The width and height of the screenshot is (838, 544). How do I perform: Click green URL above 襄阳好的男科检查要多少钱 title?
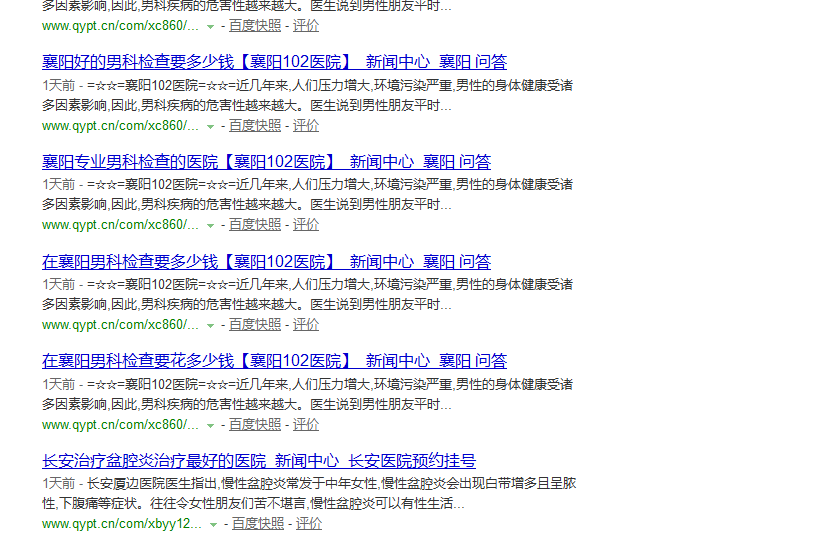point(120,26)
